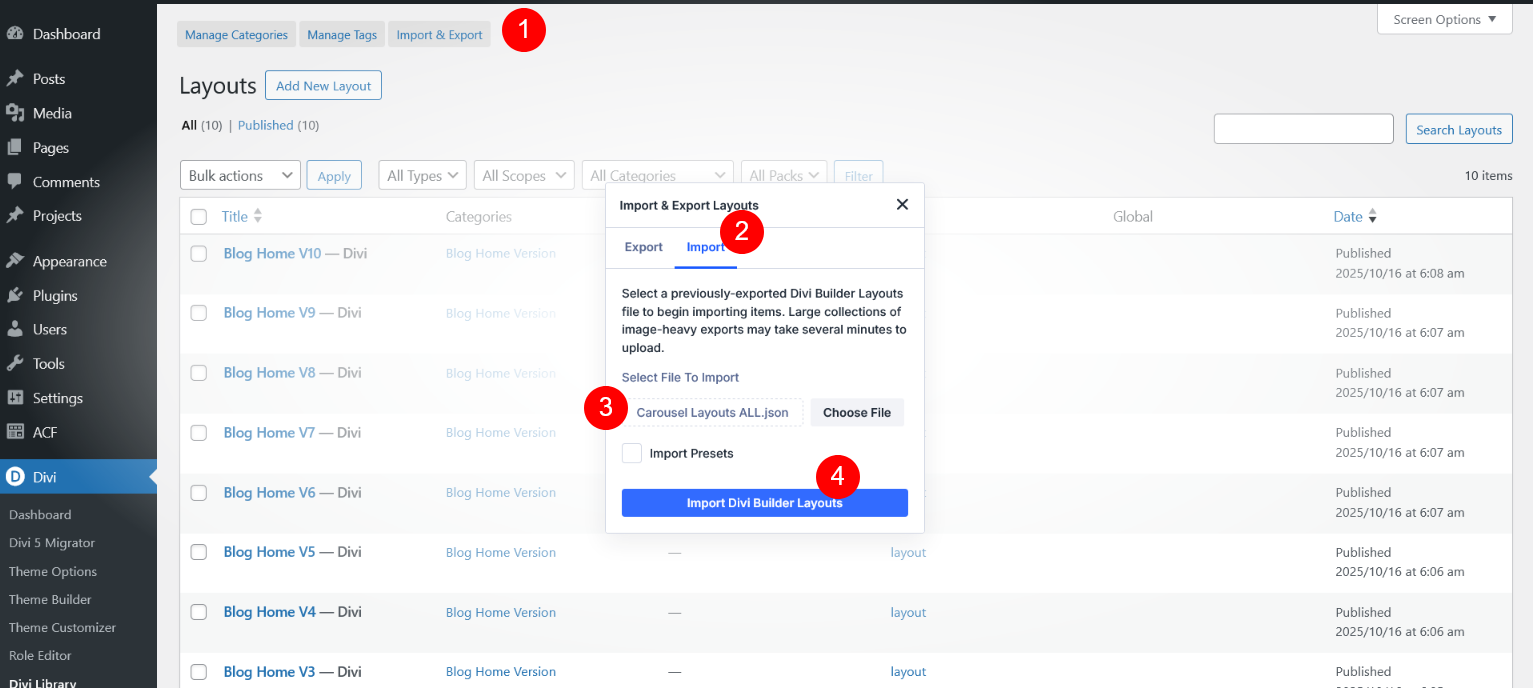The height and width of the screenshot is (688, 1533).
Task: Click Blog Home Version category for V4
Action: point(500,612)
